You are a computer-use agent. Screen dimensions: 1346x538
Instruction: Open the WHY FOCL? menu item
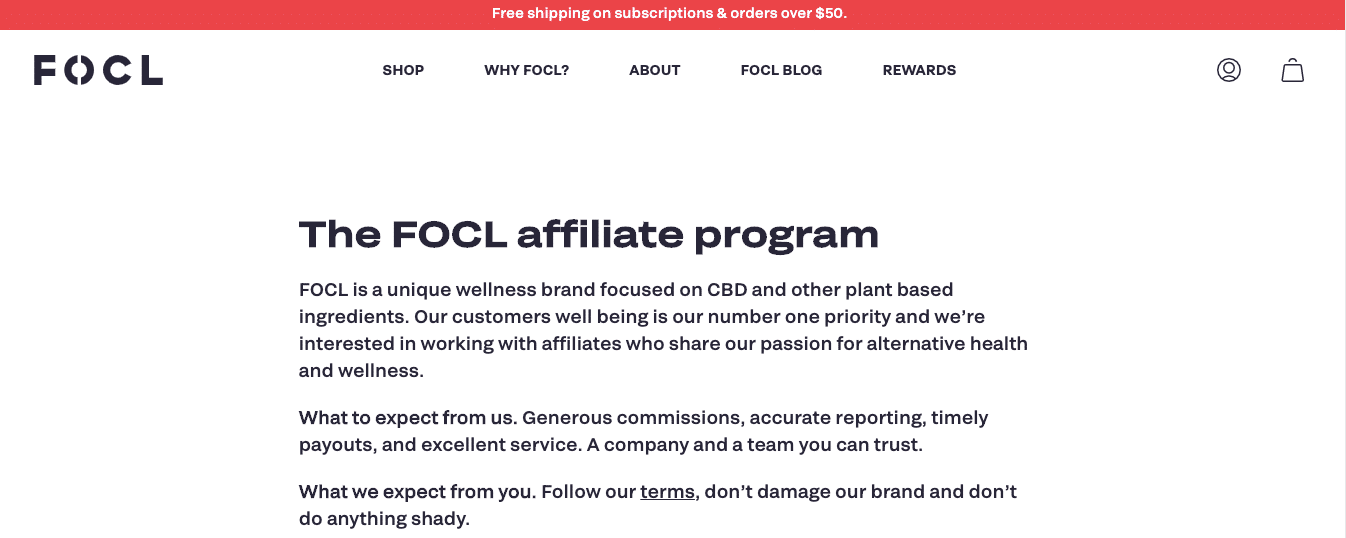point(526,70)
